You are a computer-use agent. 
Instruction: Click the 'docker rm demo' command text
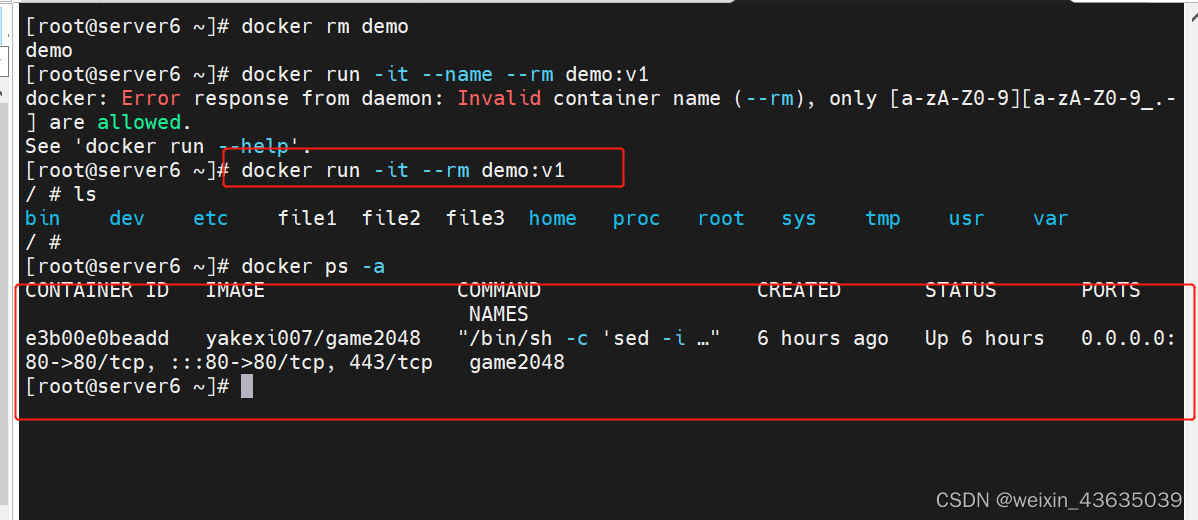[x=325, y=27]
